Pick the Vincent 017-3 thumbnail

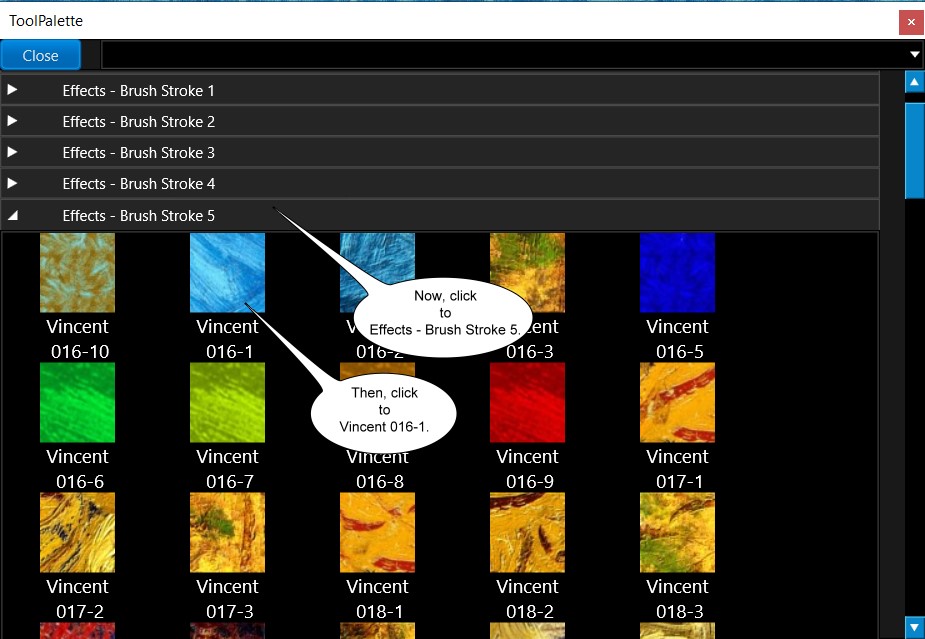[x=227, y=532]
